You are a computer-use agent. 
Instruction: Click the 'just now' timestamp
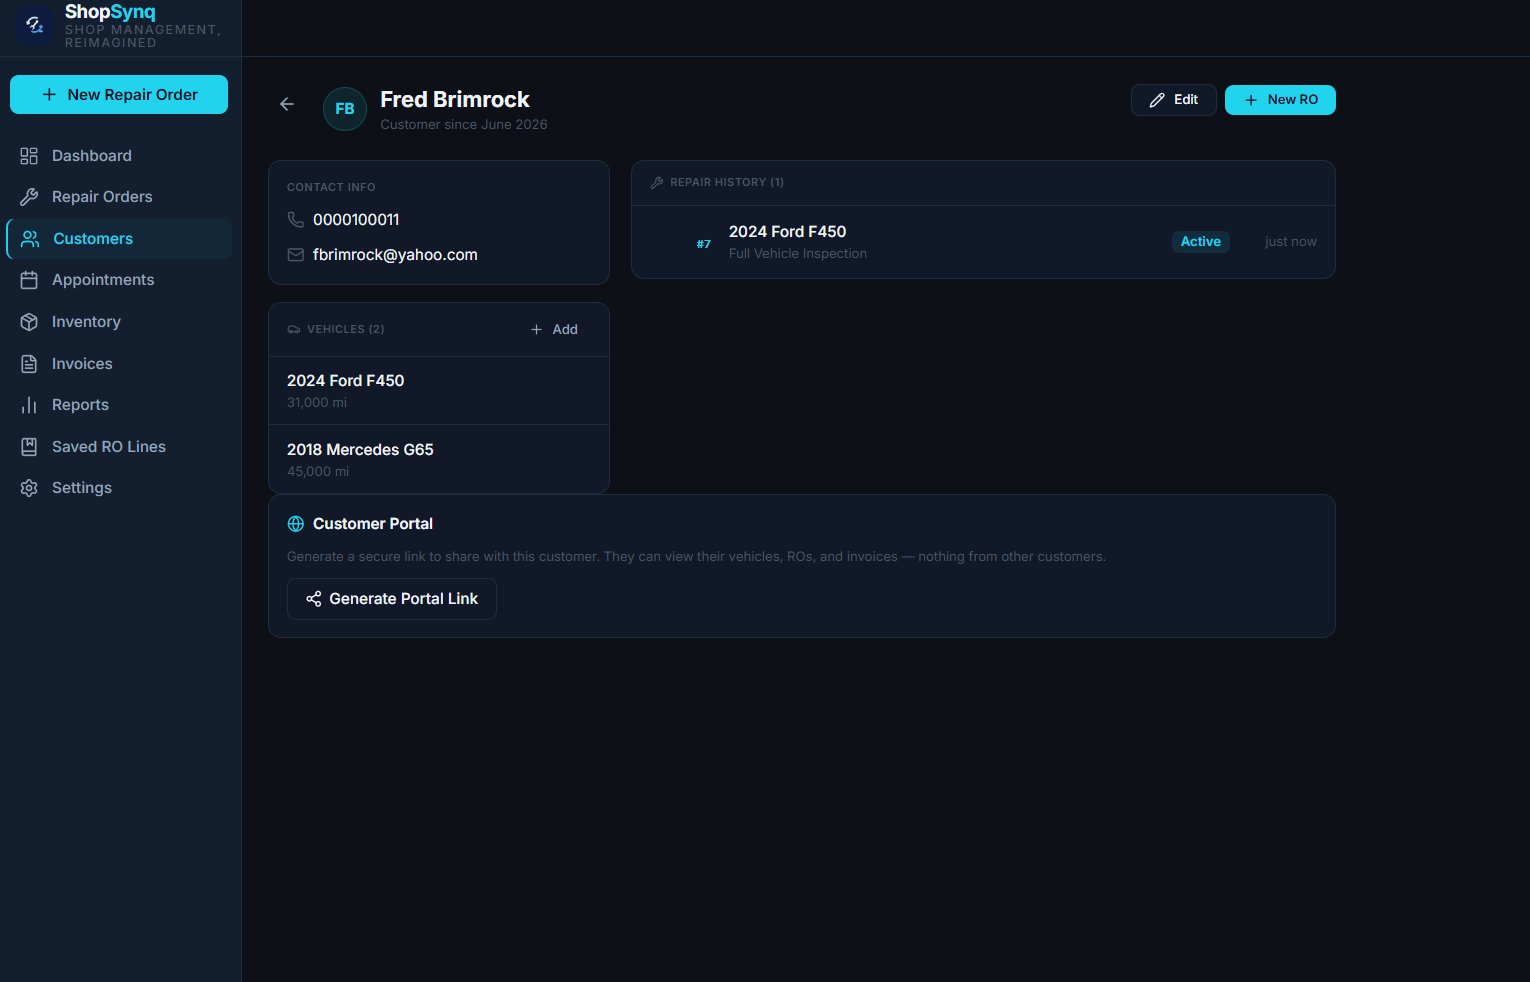tap(1291, 242)
